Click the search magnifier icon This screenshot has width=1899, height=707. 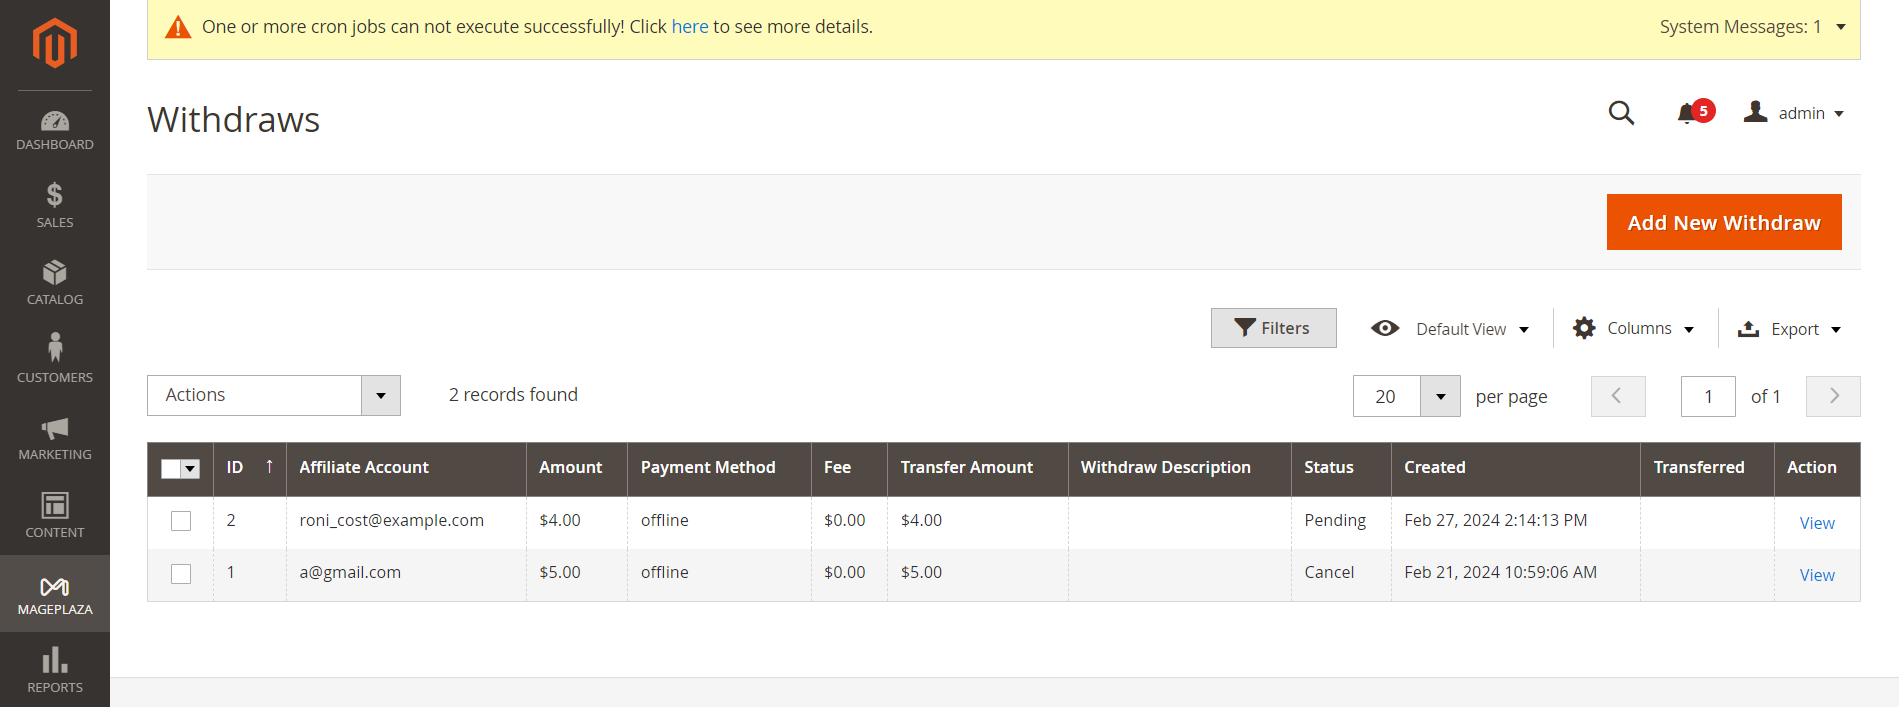[x=1621, y=113]
